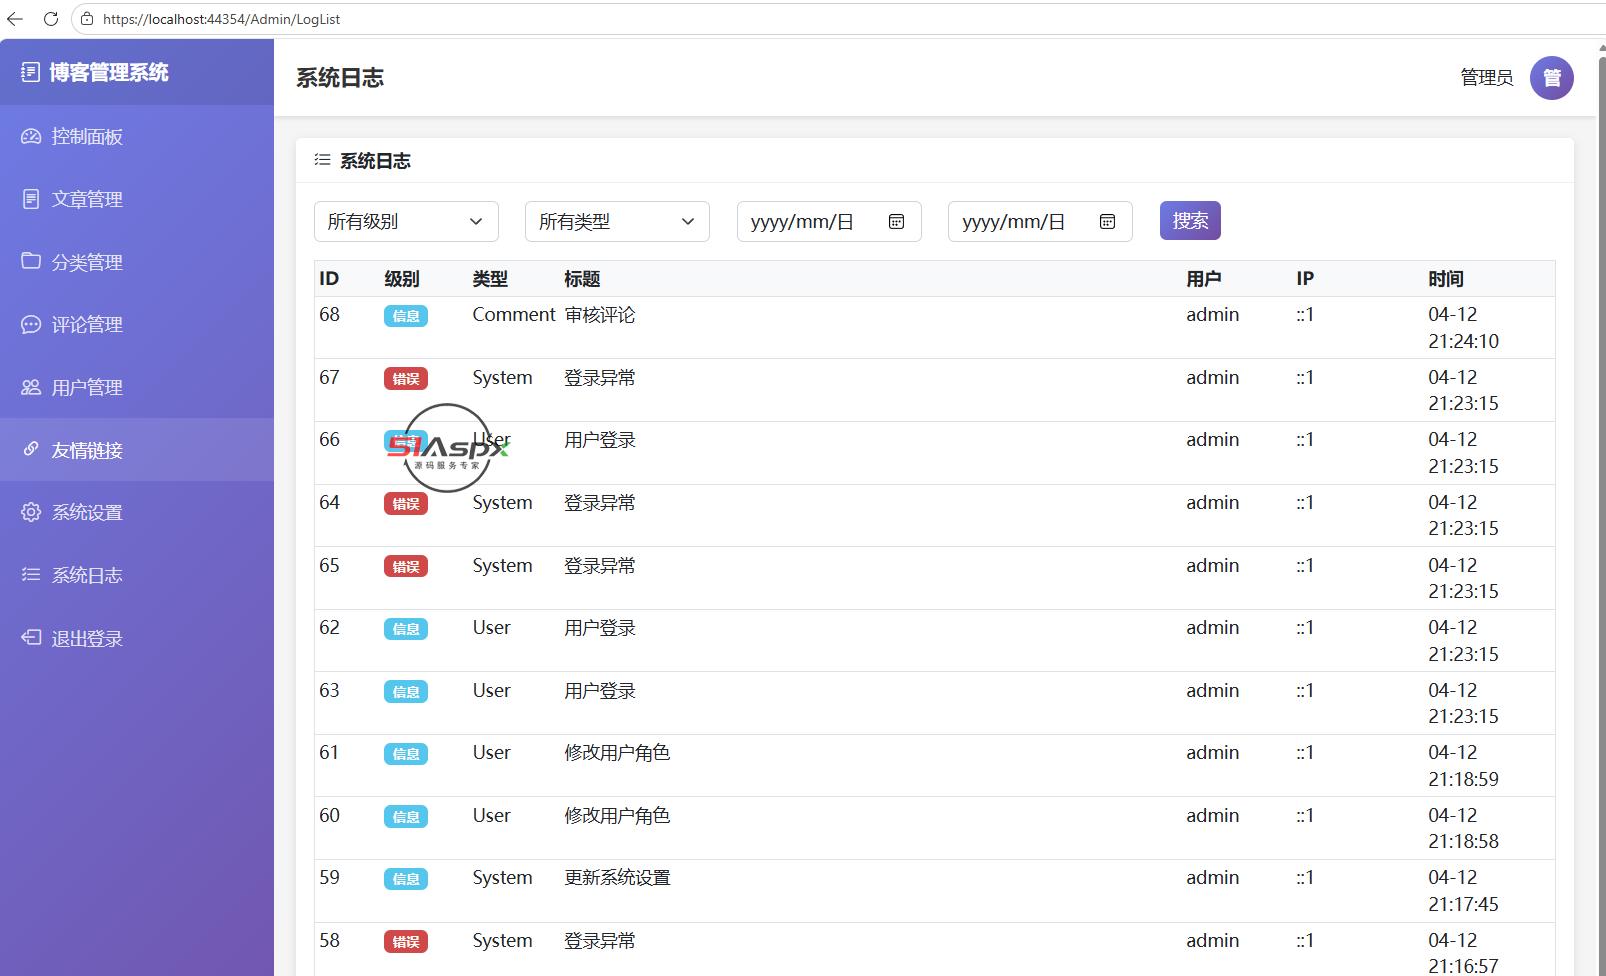Click the 友情链接 link icon
Image resolution: width=1606 pixels, height=976 pixels.
click(x=31, y=449)
